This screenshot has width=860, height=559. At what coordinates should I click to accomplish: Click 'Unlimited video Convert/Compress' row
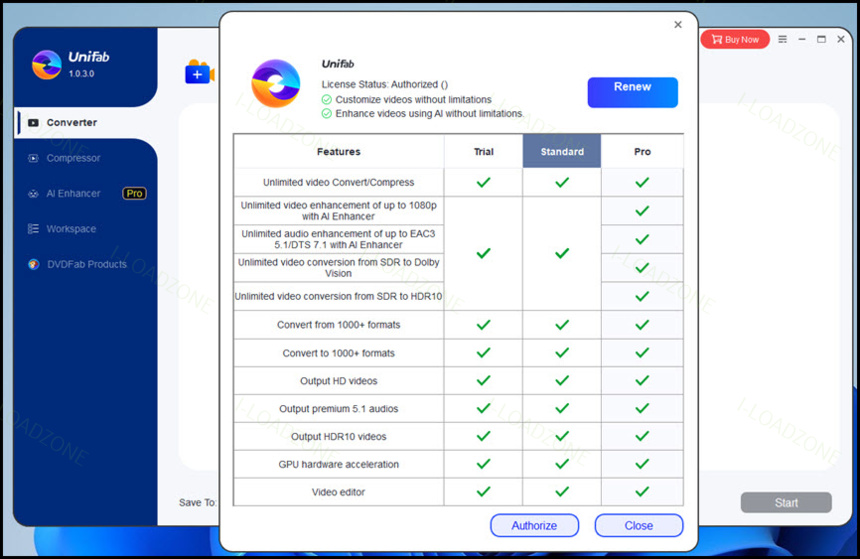click(x=338, y=182)
